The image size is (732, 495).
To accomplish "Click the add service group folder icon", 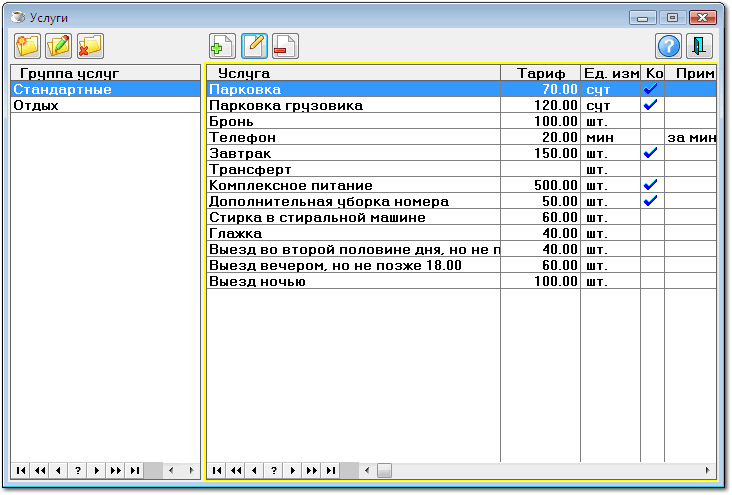I will (27, 45).
